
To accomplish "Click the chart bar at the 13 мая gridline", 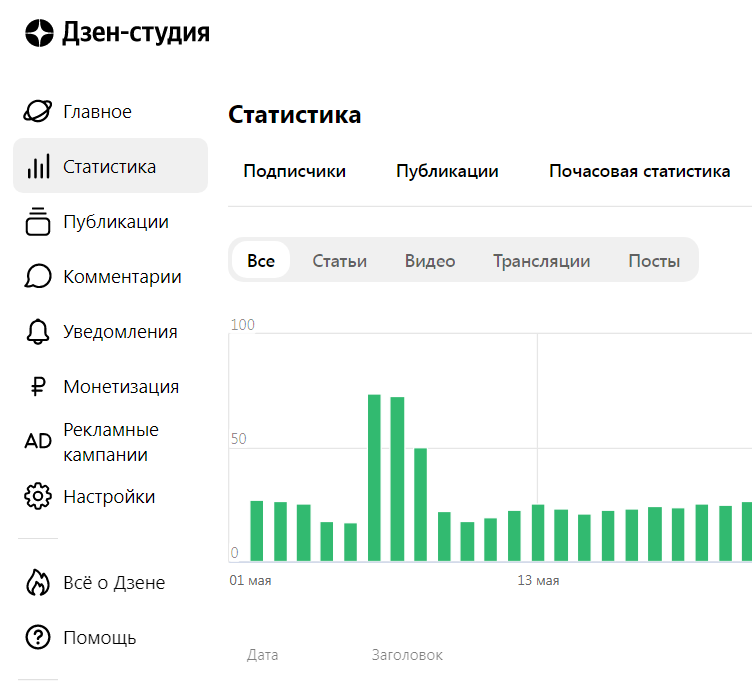I will 538,533.
